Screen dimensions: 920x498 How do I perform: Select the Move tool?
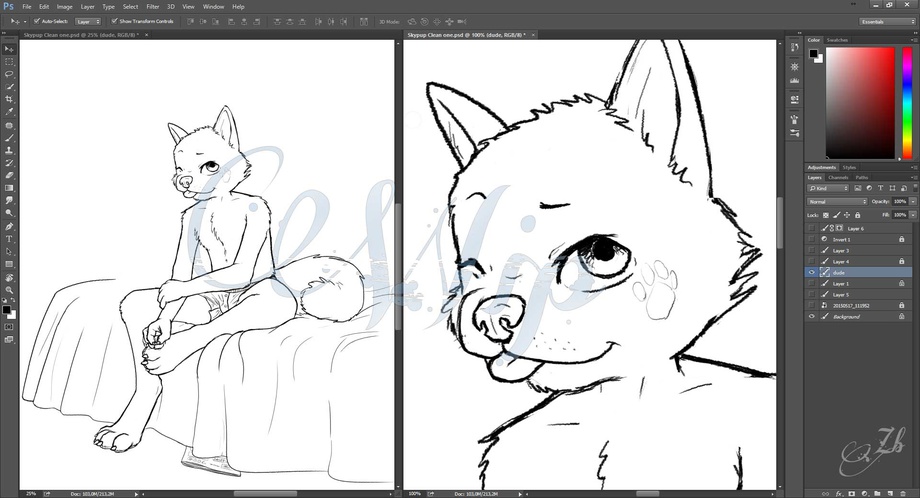[9, 48]
